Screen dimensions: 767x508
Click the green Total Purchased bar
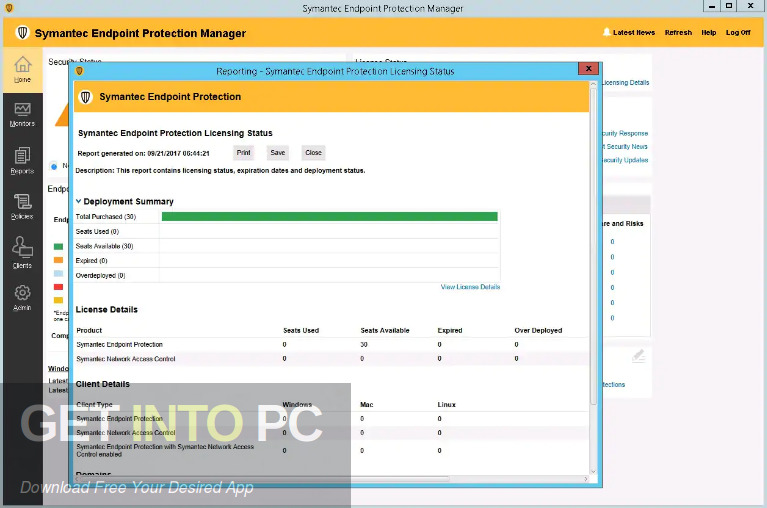(329, 217)
